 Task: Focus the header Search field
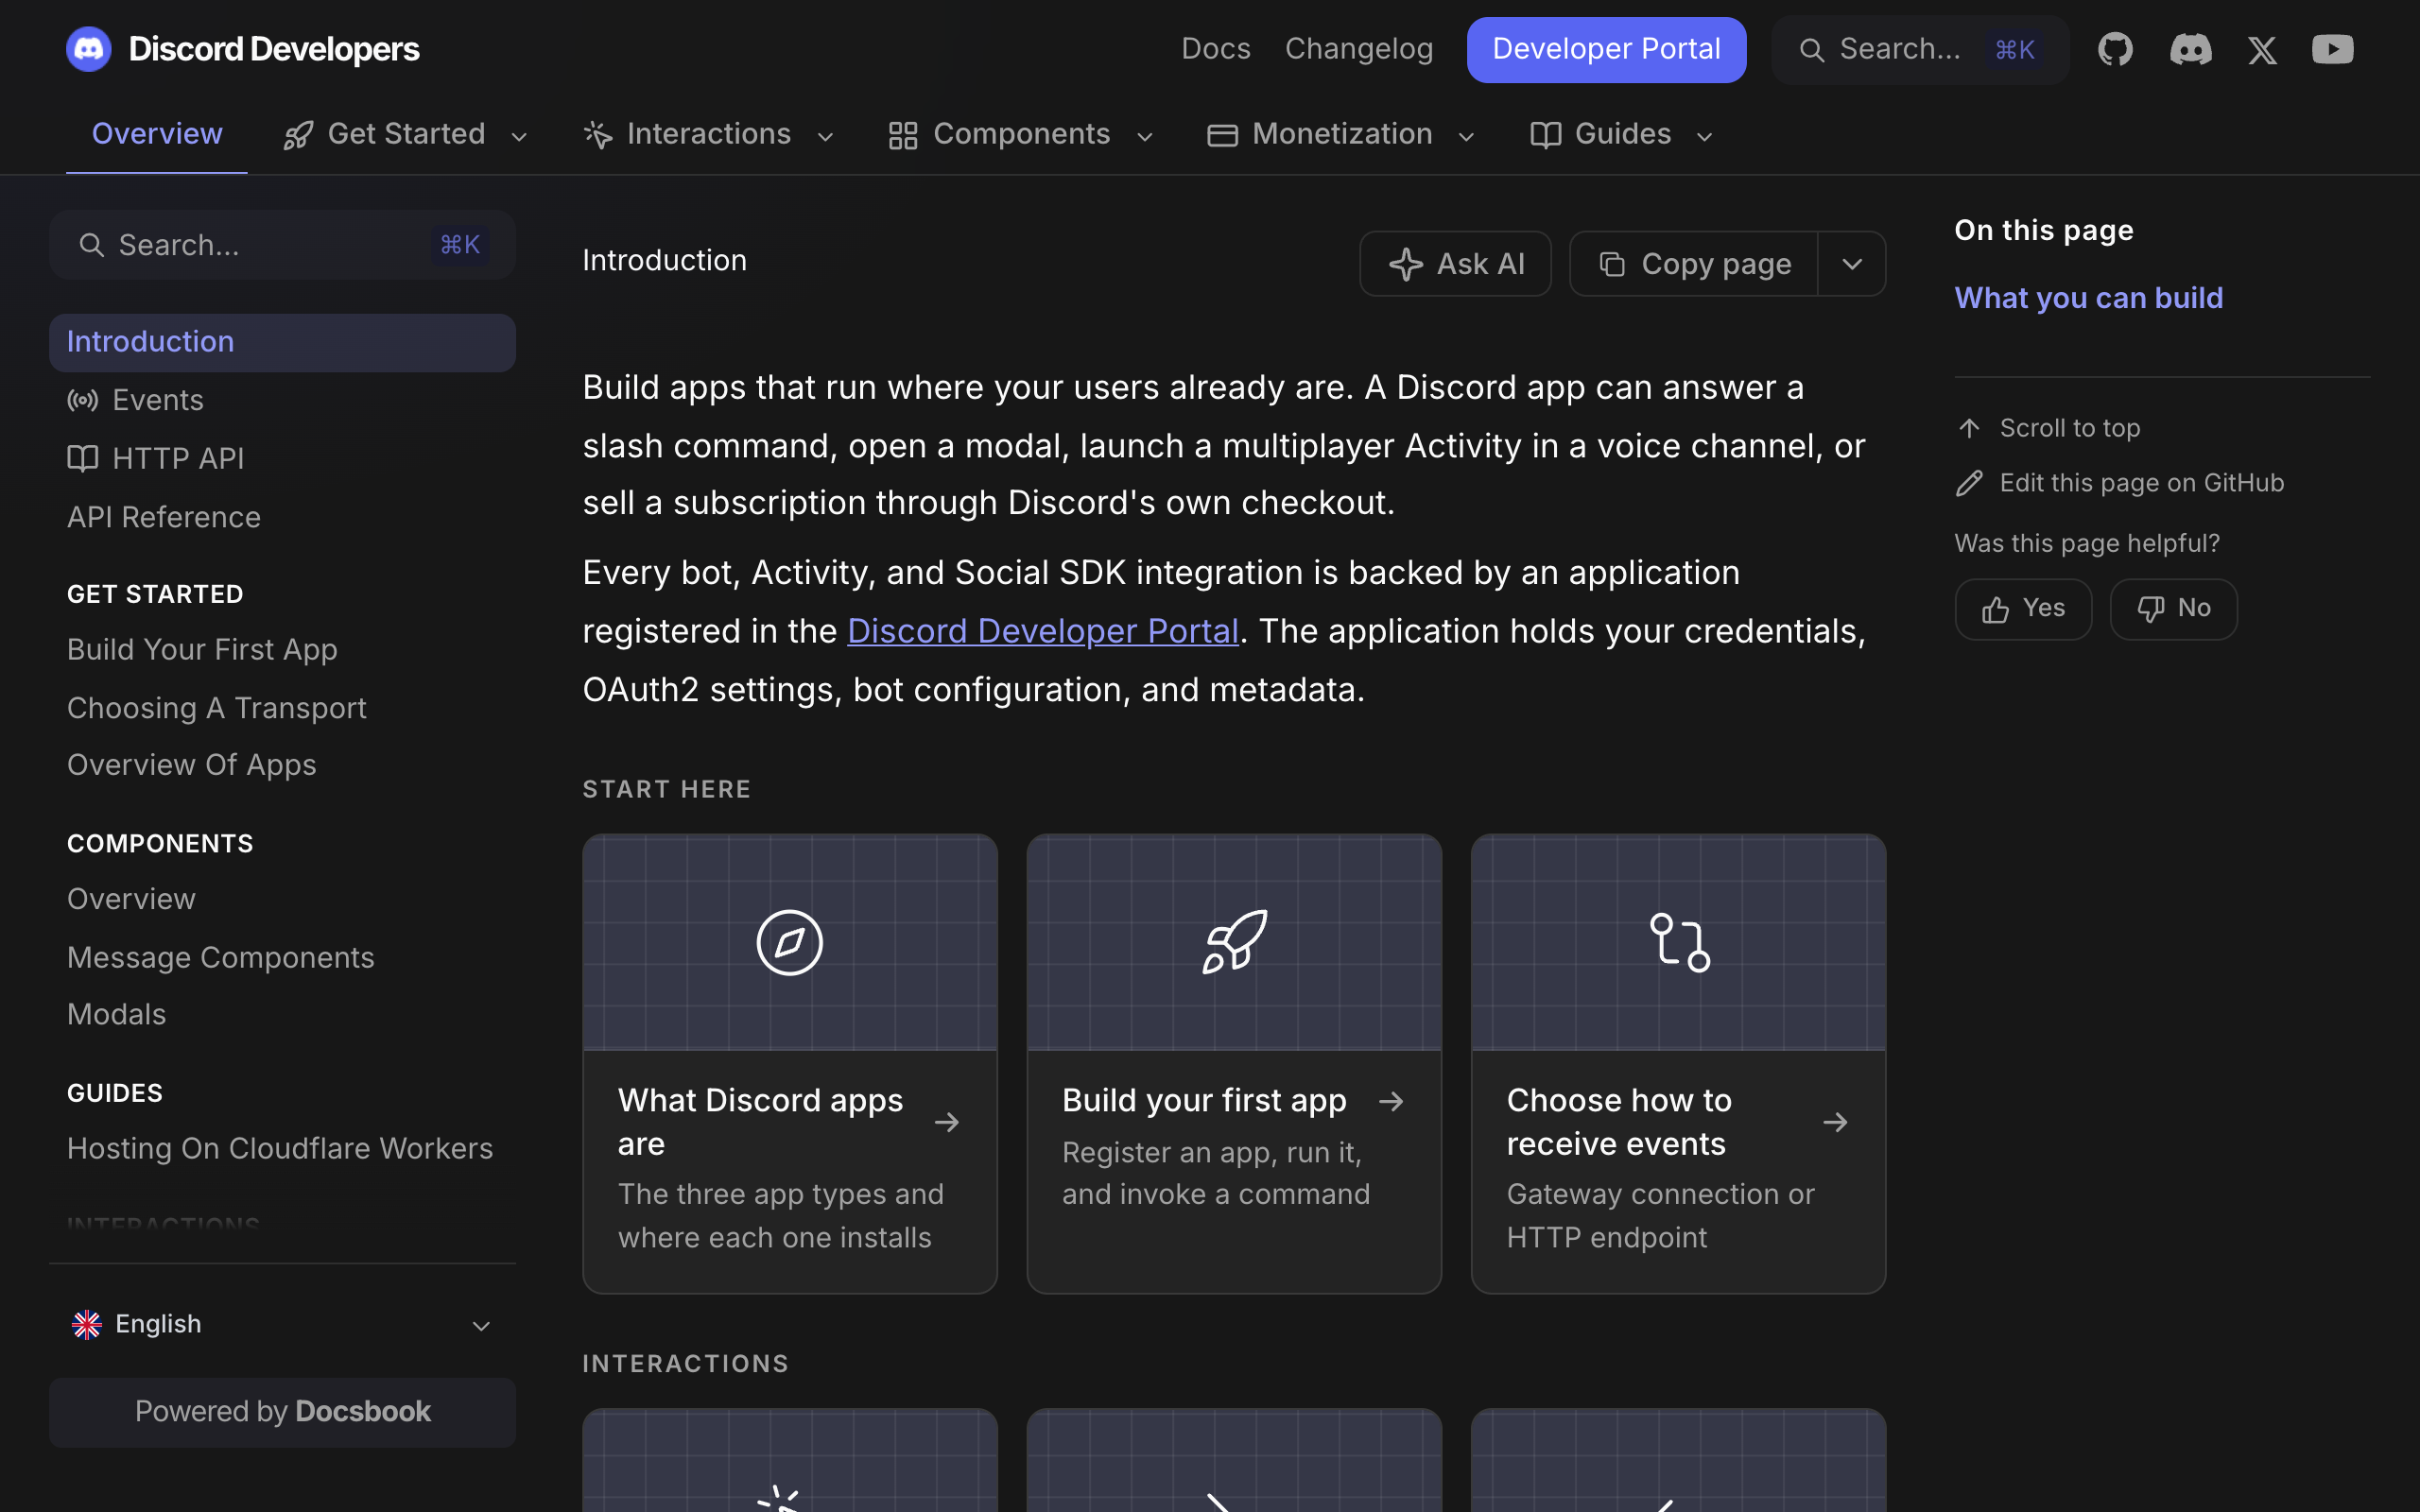click(1920, 50)
